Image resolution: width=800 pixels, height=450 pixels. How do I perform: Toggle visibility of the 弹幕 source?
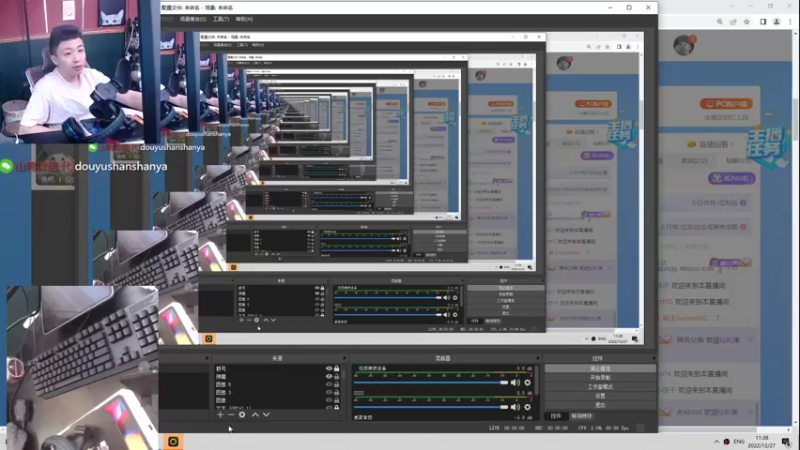(329, 377)
